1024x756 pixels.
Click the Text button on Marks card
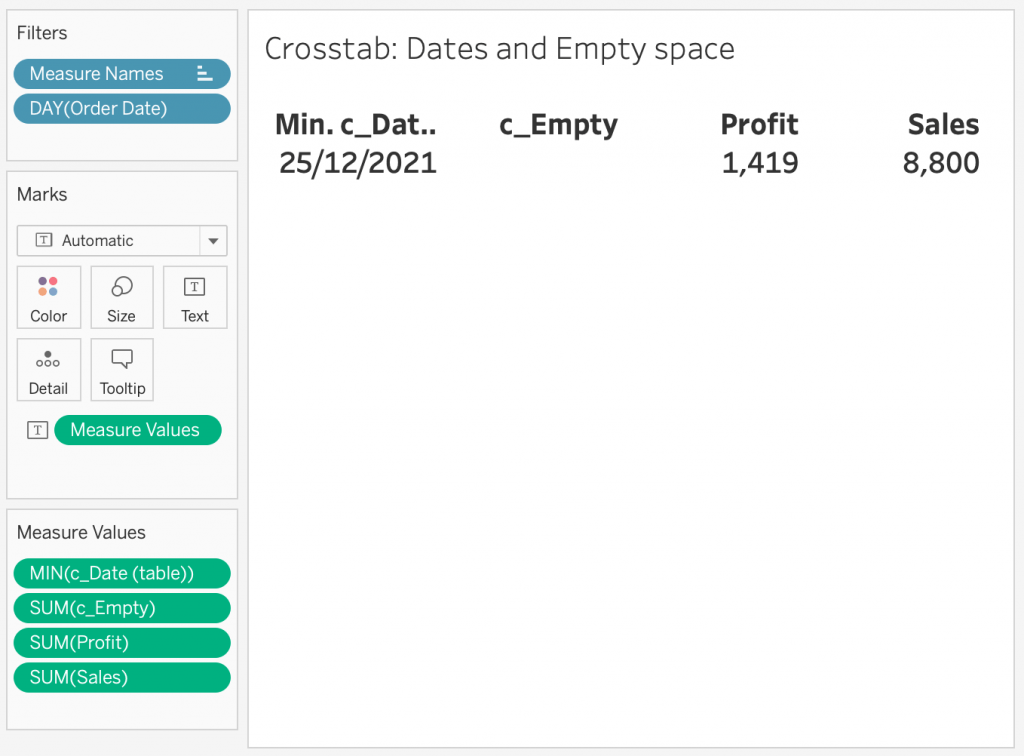click(194, 297)
